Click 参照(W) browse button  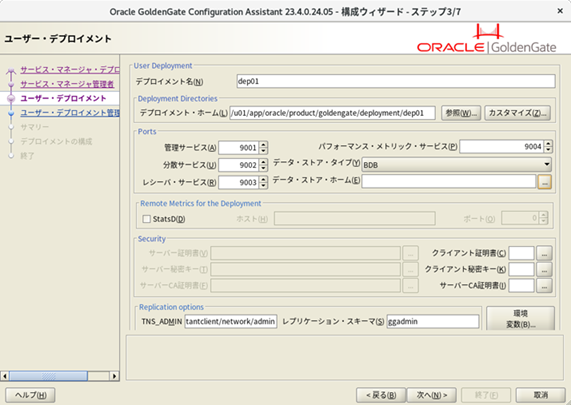(x=461, y=113)
